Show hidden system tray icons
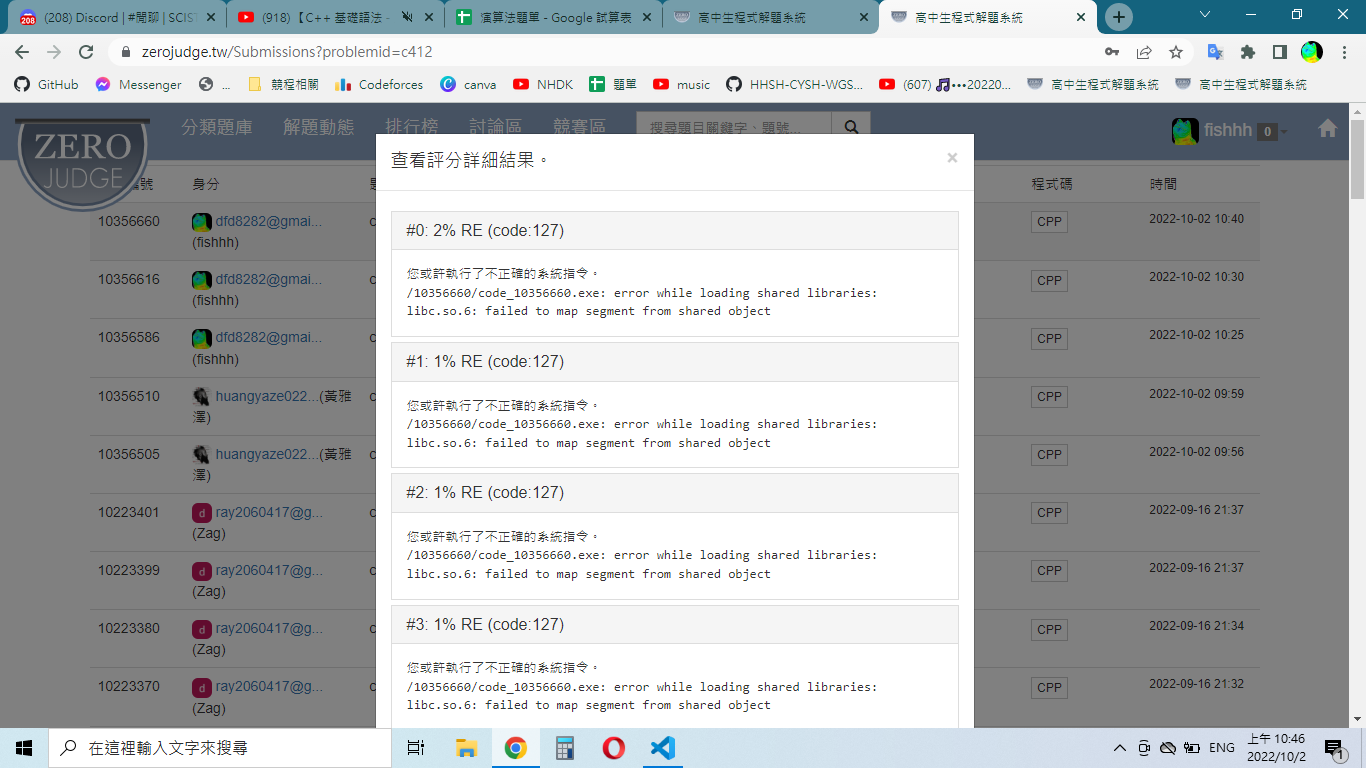The height and width of the screenshot is (768, 1366). click(x=1120, y=748)
